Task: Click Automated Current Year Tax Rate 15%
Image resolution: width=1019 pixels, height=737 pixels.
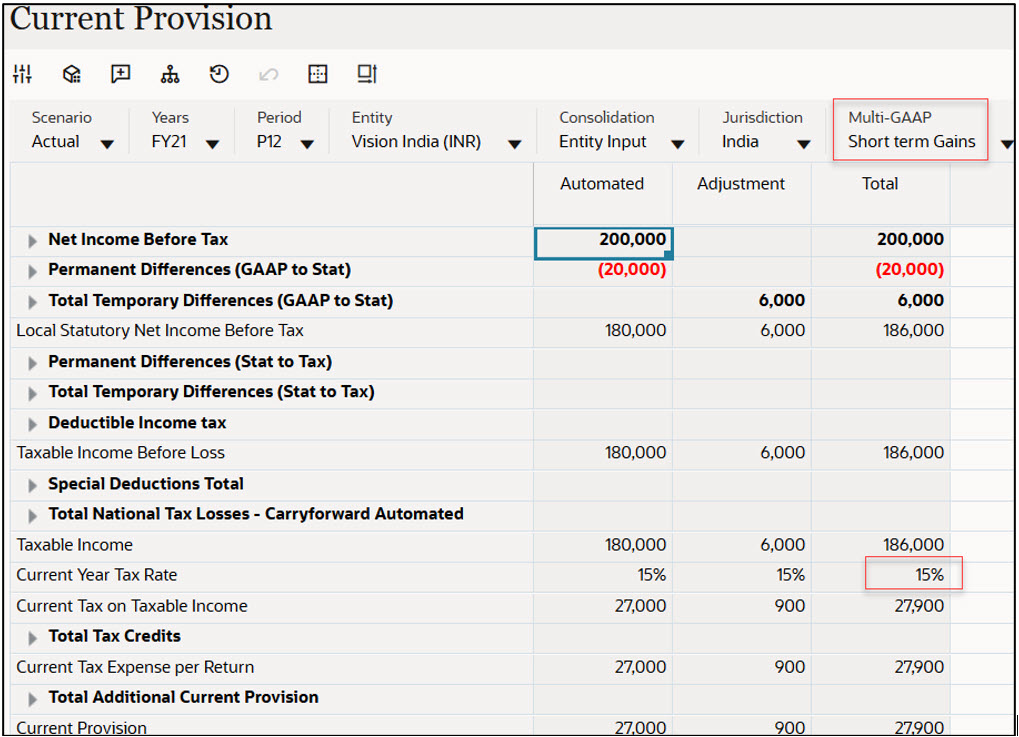Action: [603, 575]
